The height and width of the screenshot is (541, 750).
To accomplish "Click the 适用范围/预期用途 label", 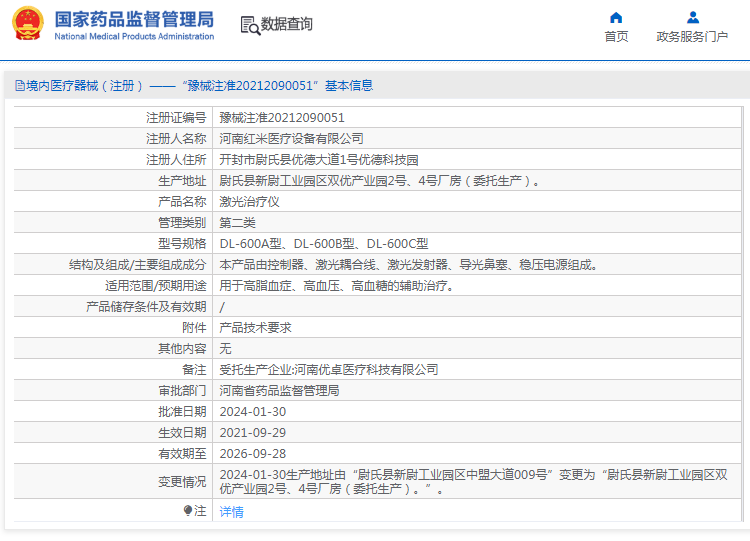I will point(156,286).
